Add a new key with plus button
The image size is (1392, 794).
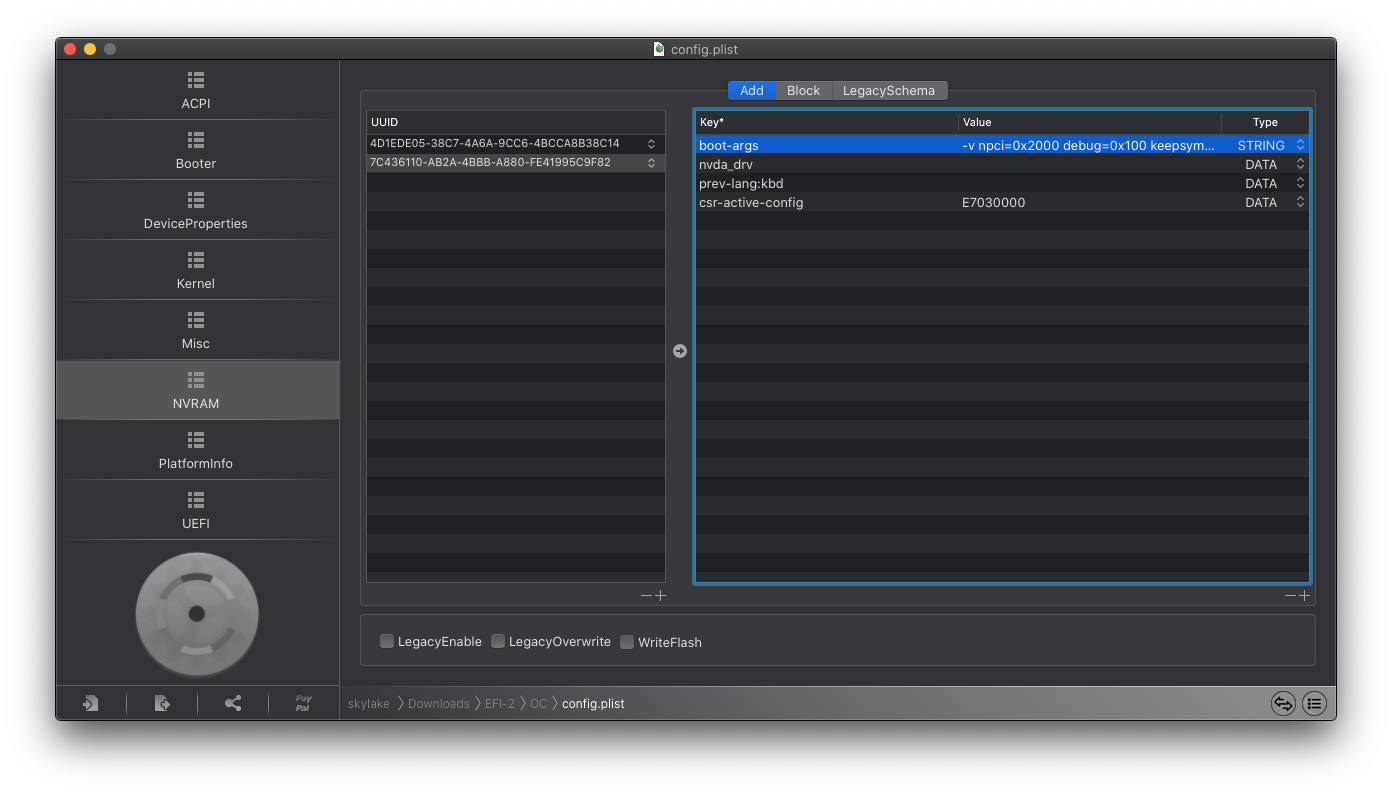pyautogui.click(x=1304, y=596)
